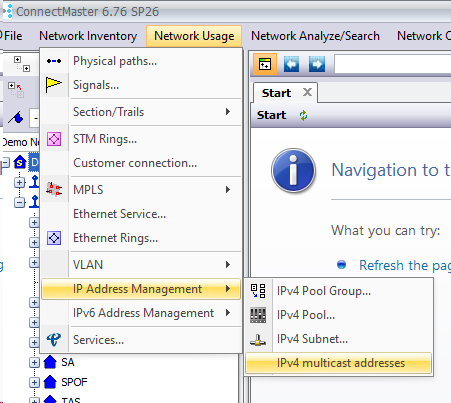Select IPv4 multicast addresses
The width and height of the screenshot is (451, 403).
(x=338, y=363)
